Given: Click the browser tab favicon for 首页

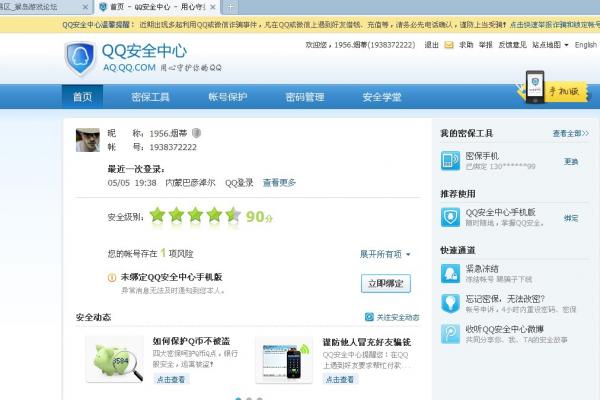Looking at the screenshot, I should [x=103, y=7].
